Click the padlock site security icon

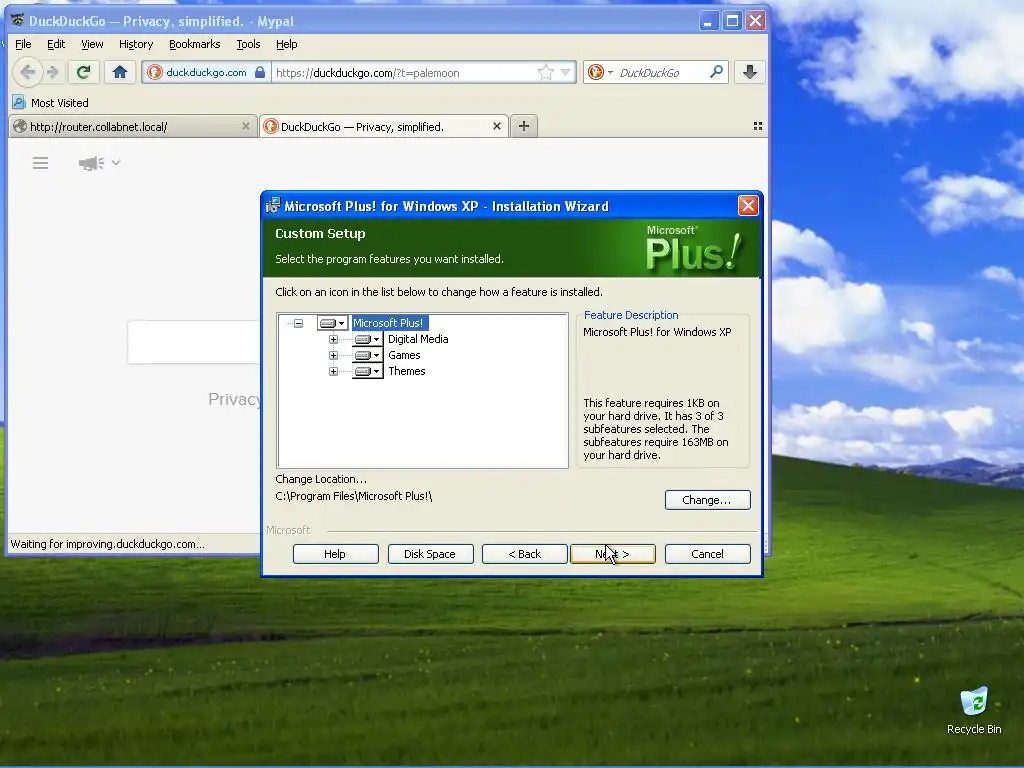point(260,72)
